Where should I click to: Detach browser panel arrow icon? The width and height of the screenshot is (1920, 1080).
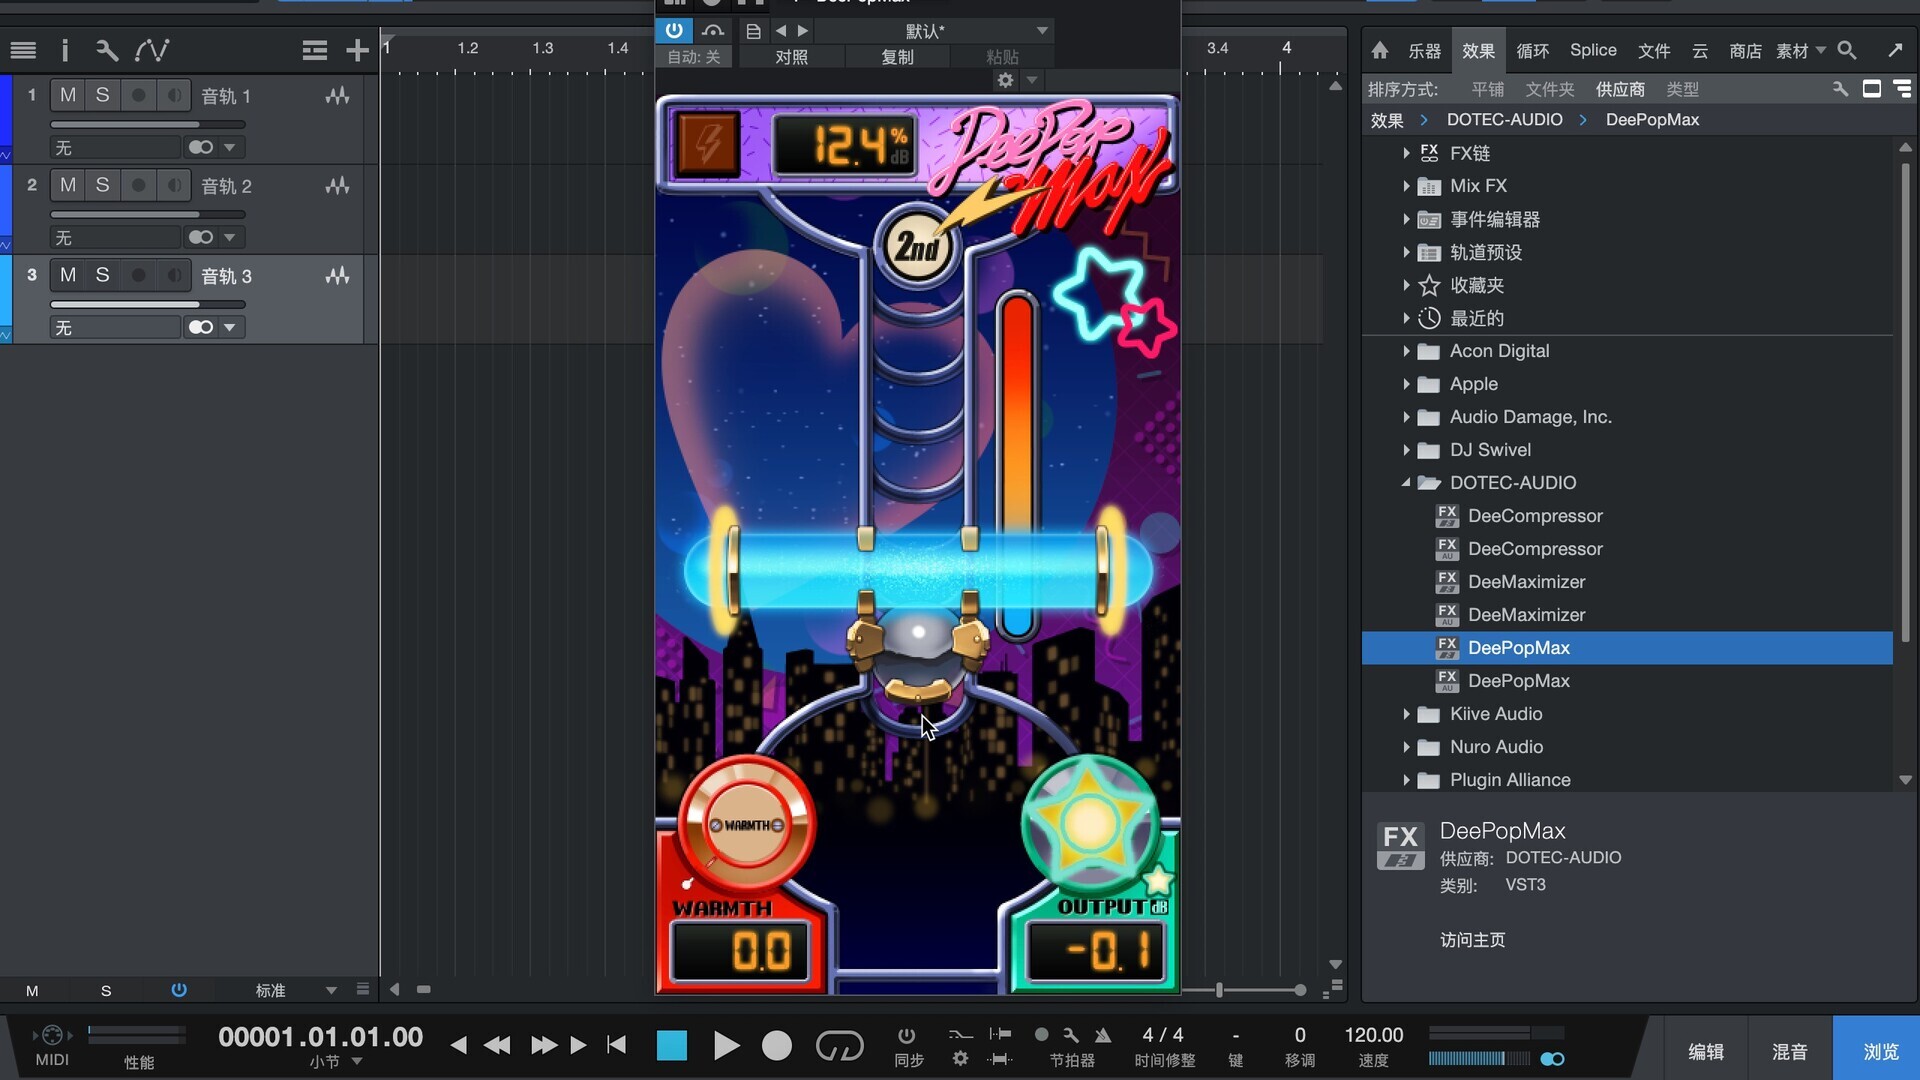[x=1895, y=50]
